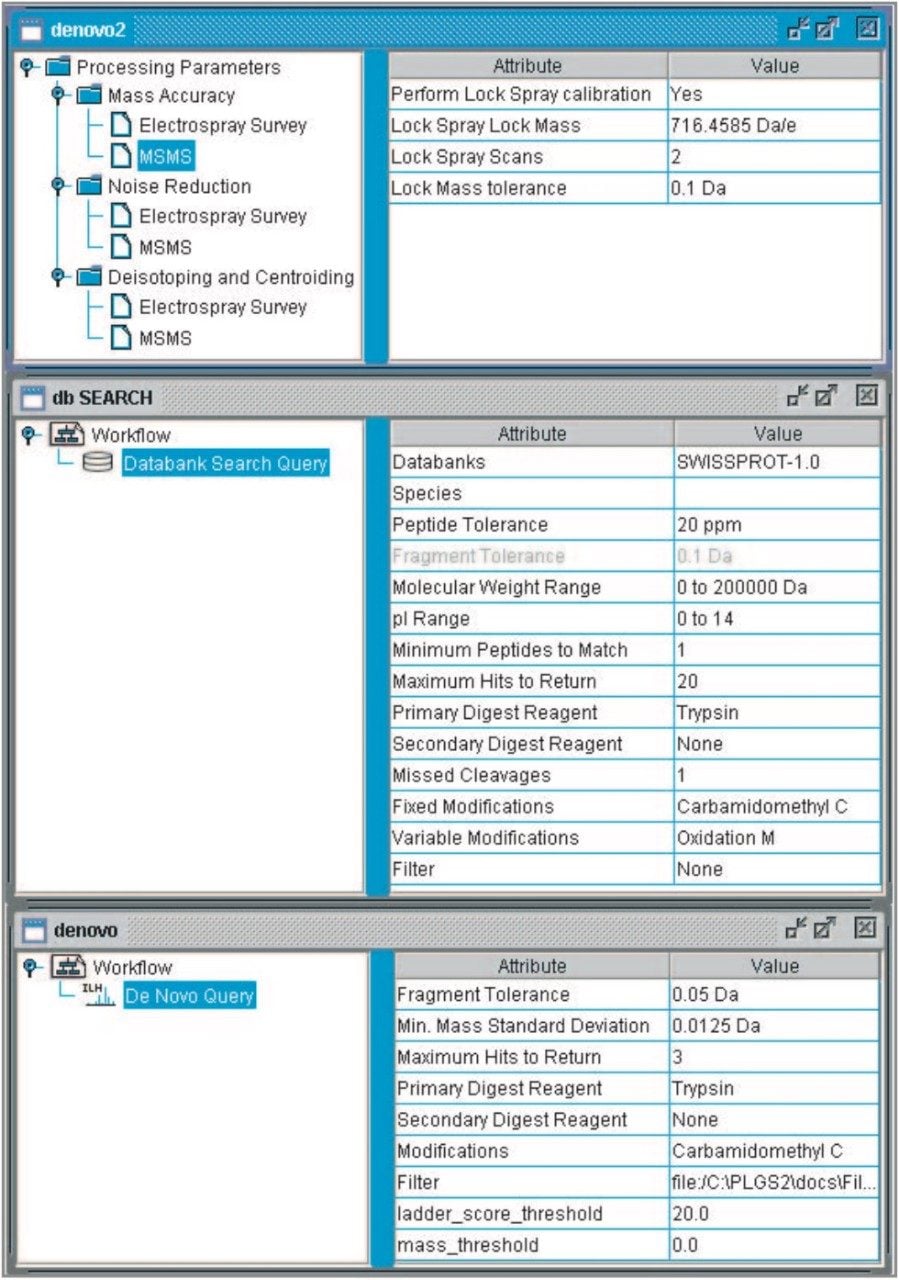
Task: Close the denovo window
Action: (867, 929)
